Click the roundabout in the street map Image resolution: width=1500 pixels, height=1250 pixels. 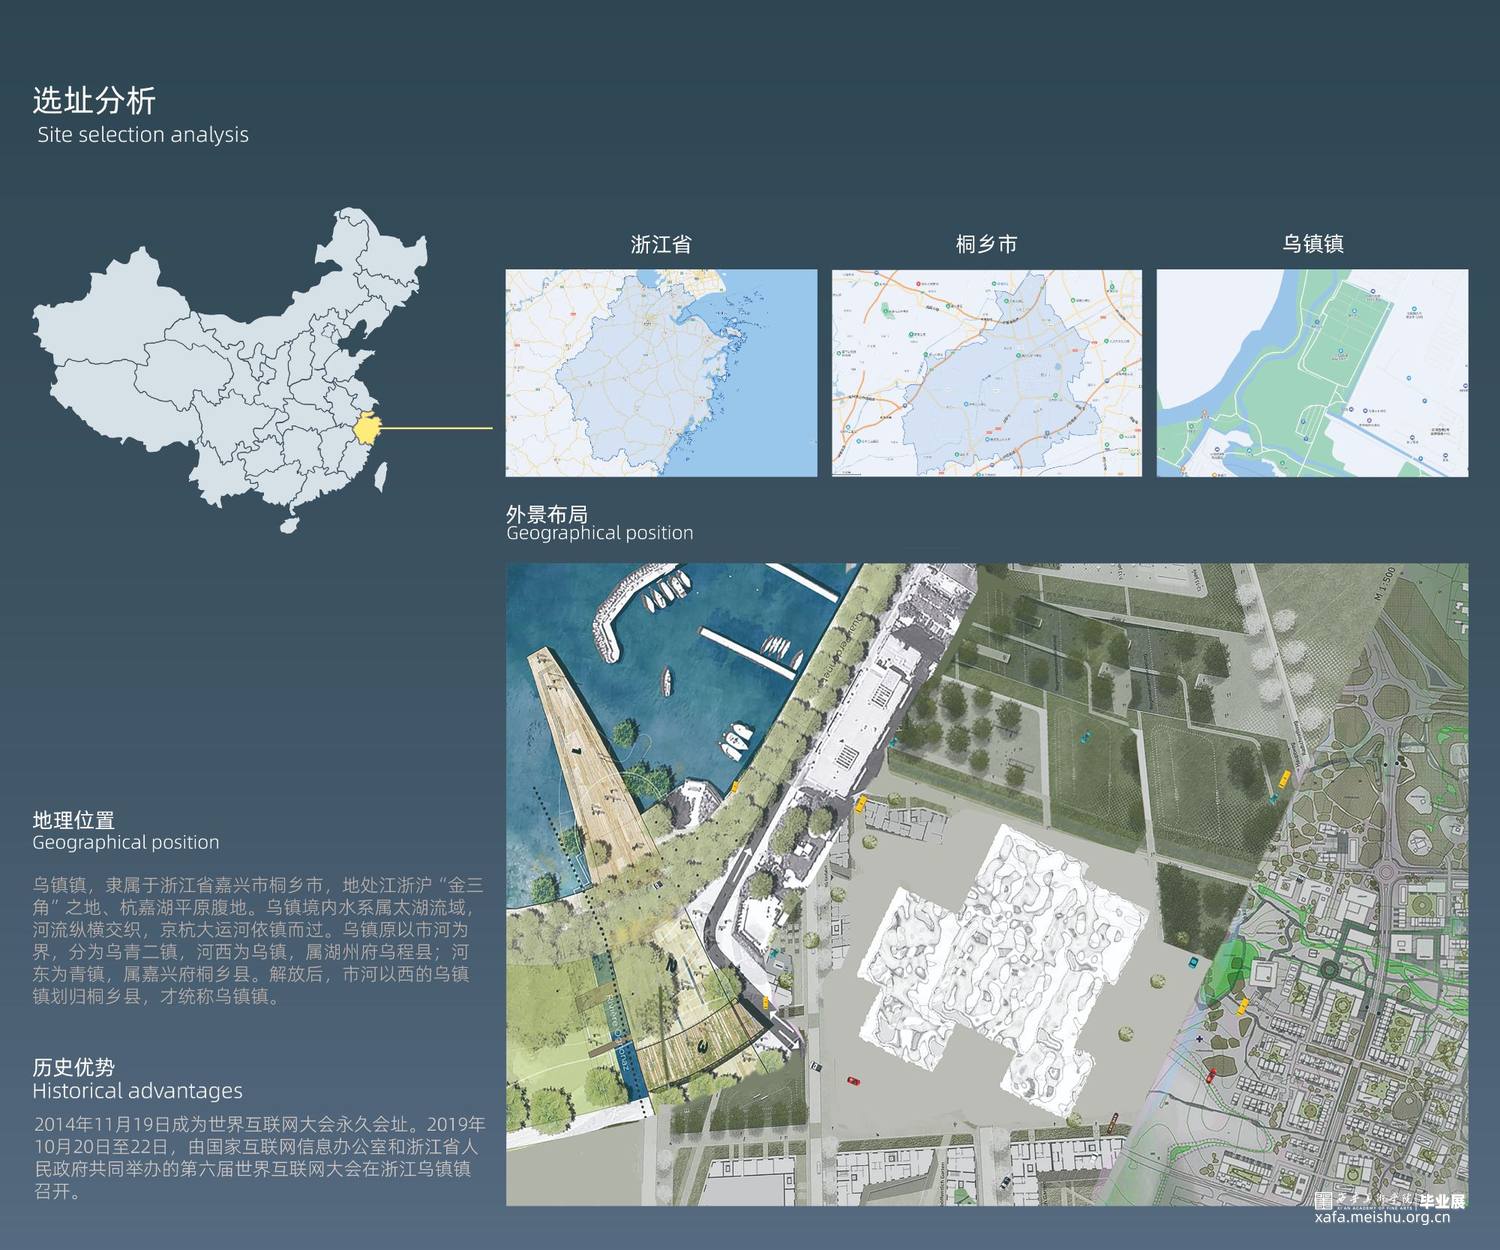[x=1385, y=873]
